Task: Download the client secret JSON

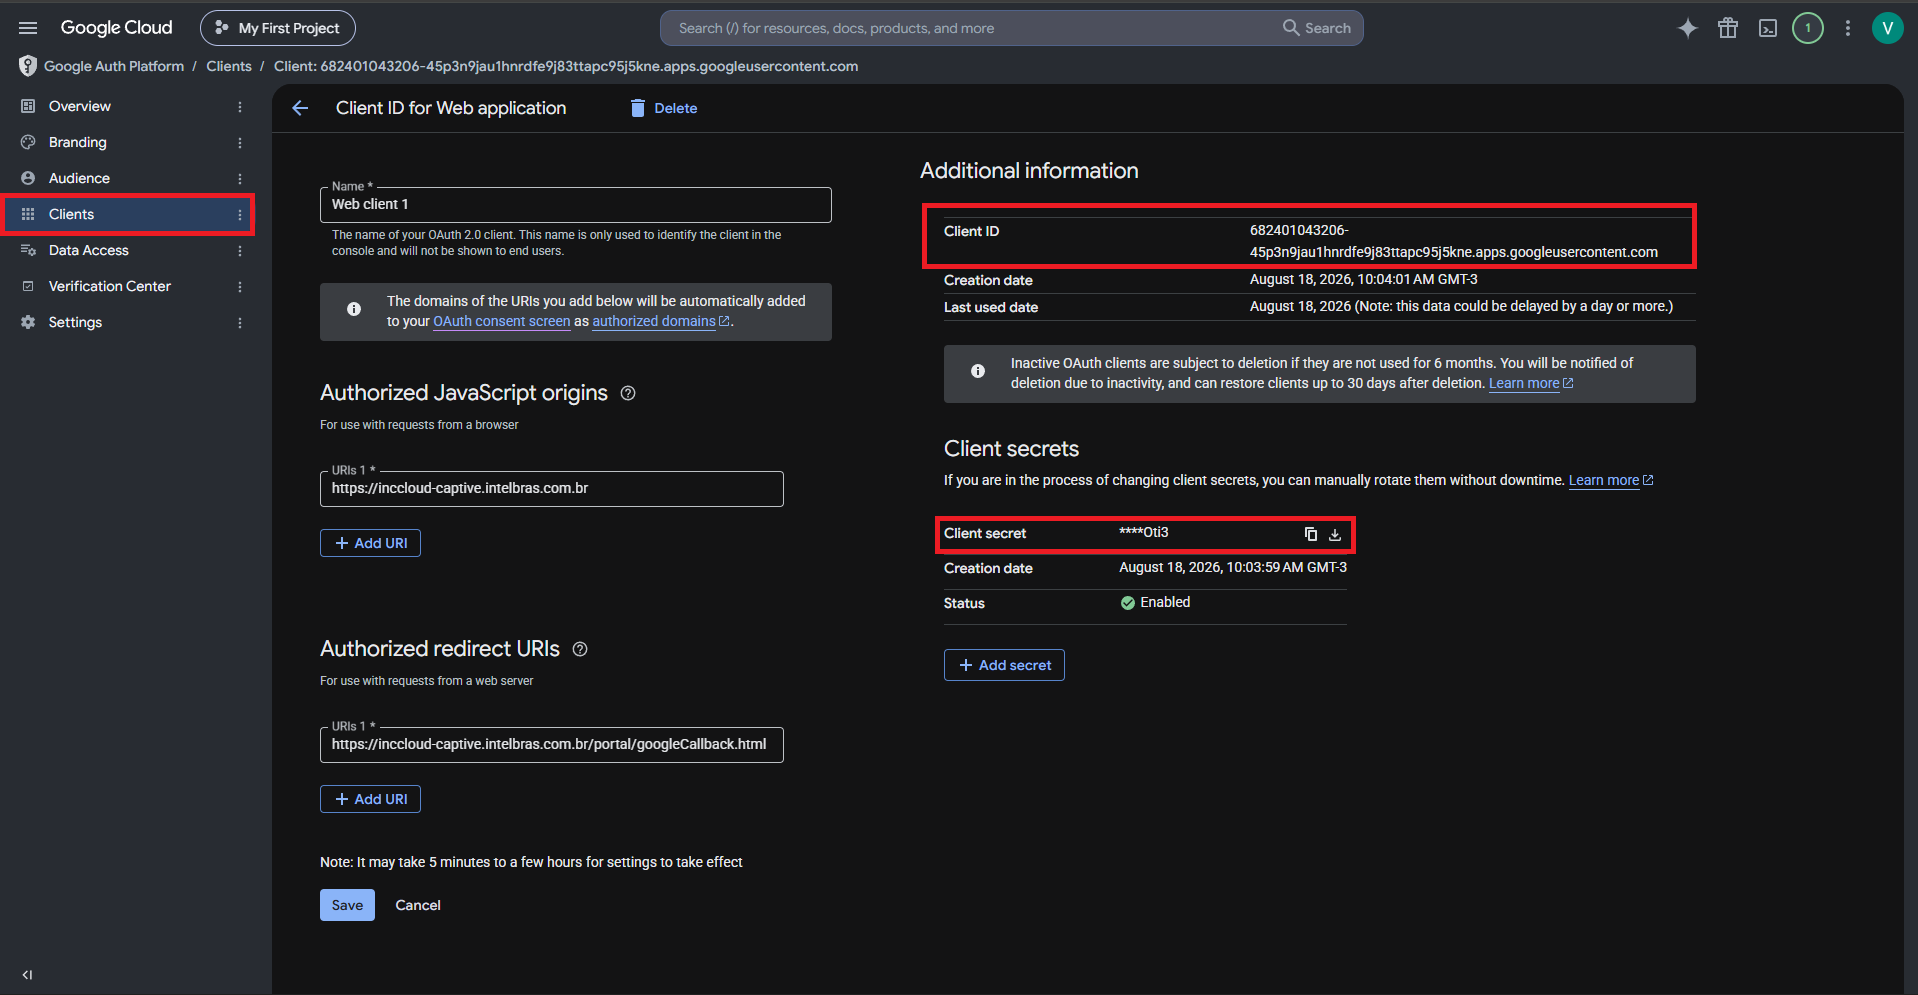Action: (x=1335, y=534)
